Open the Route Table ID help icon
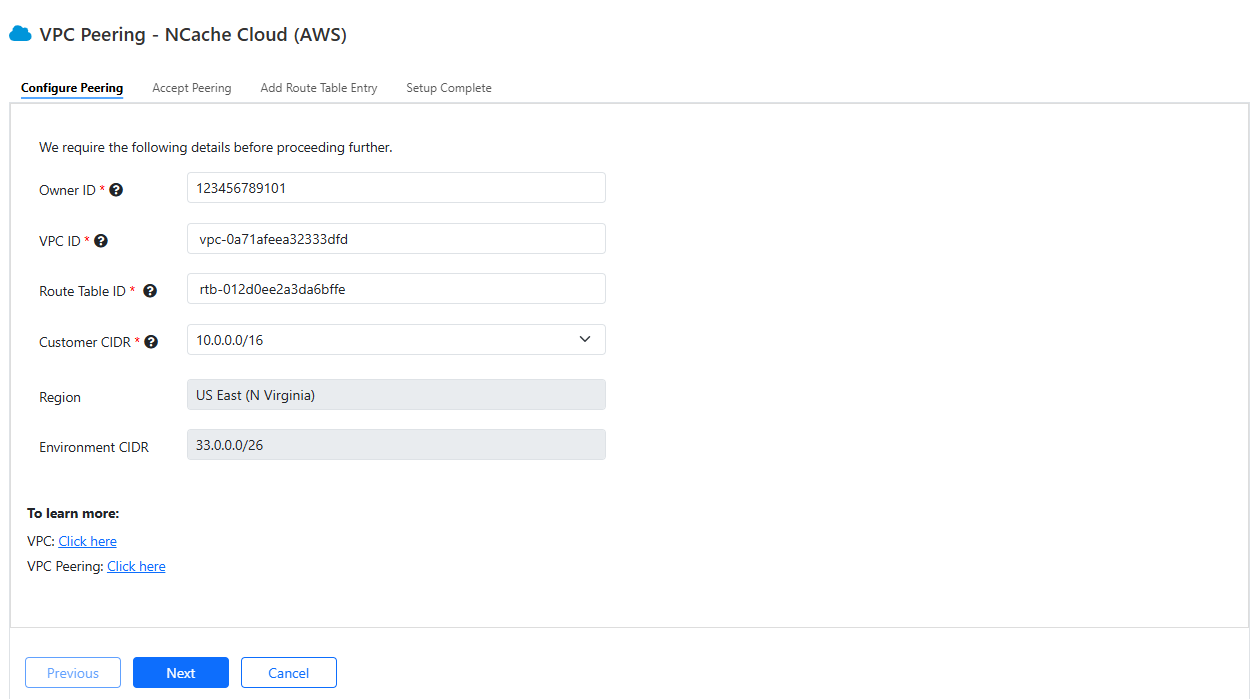This screenshot has height=699, width=1258. [150, 291]
